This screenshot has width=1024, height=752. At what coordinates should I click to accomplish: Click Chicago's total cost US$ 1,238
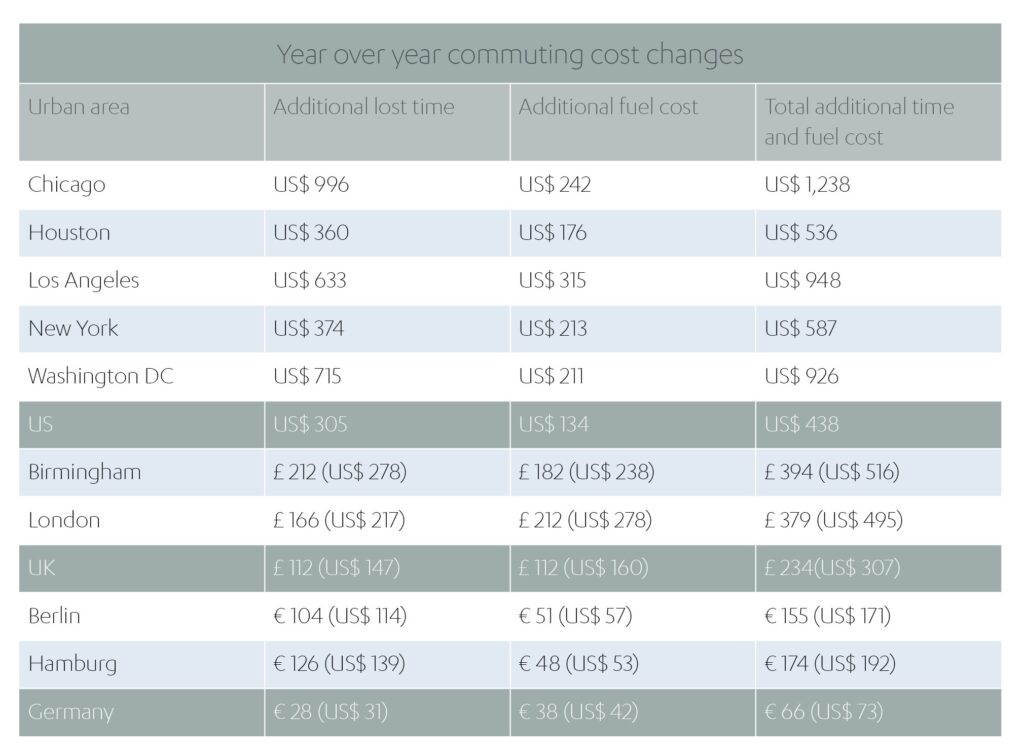click(807, 185)
